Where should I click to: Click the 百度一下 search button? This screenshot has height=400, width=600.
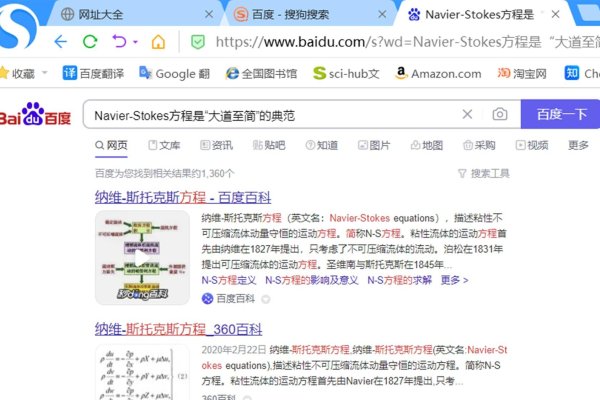[561, 114]
